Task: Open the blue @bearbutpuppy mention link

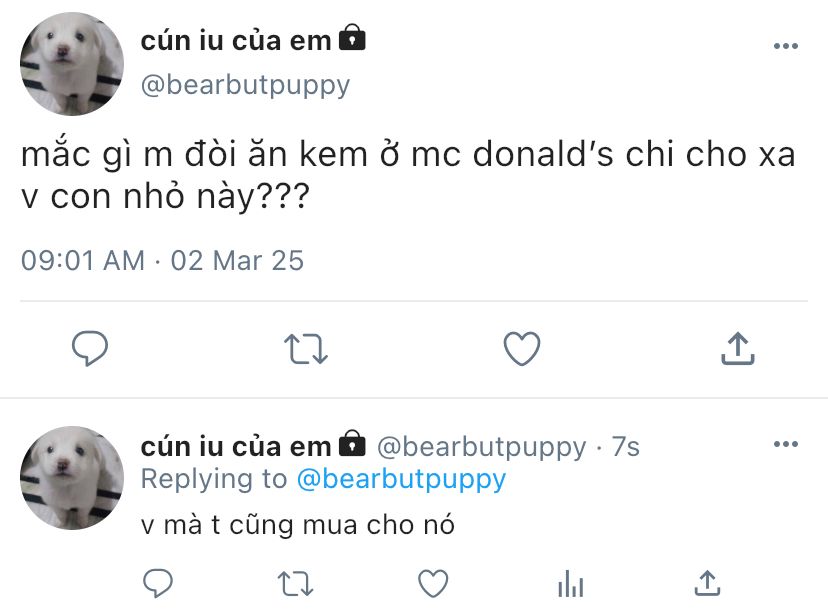Action: (401, 479)
